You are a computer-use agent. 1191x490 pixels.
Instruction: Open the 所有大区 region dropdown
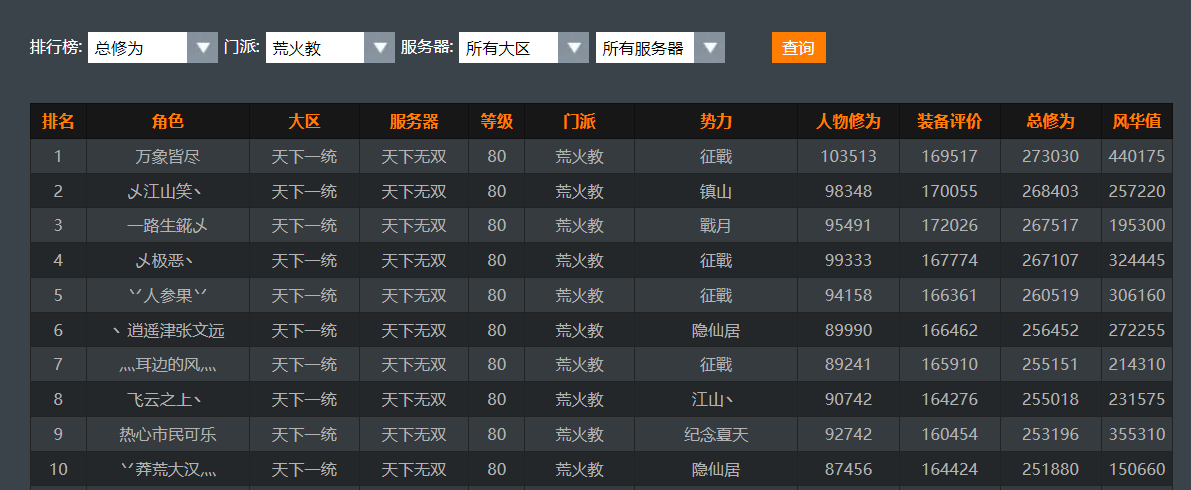(523, 48)
